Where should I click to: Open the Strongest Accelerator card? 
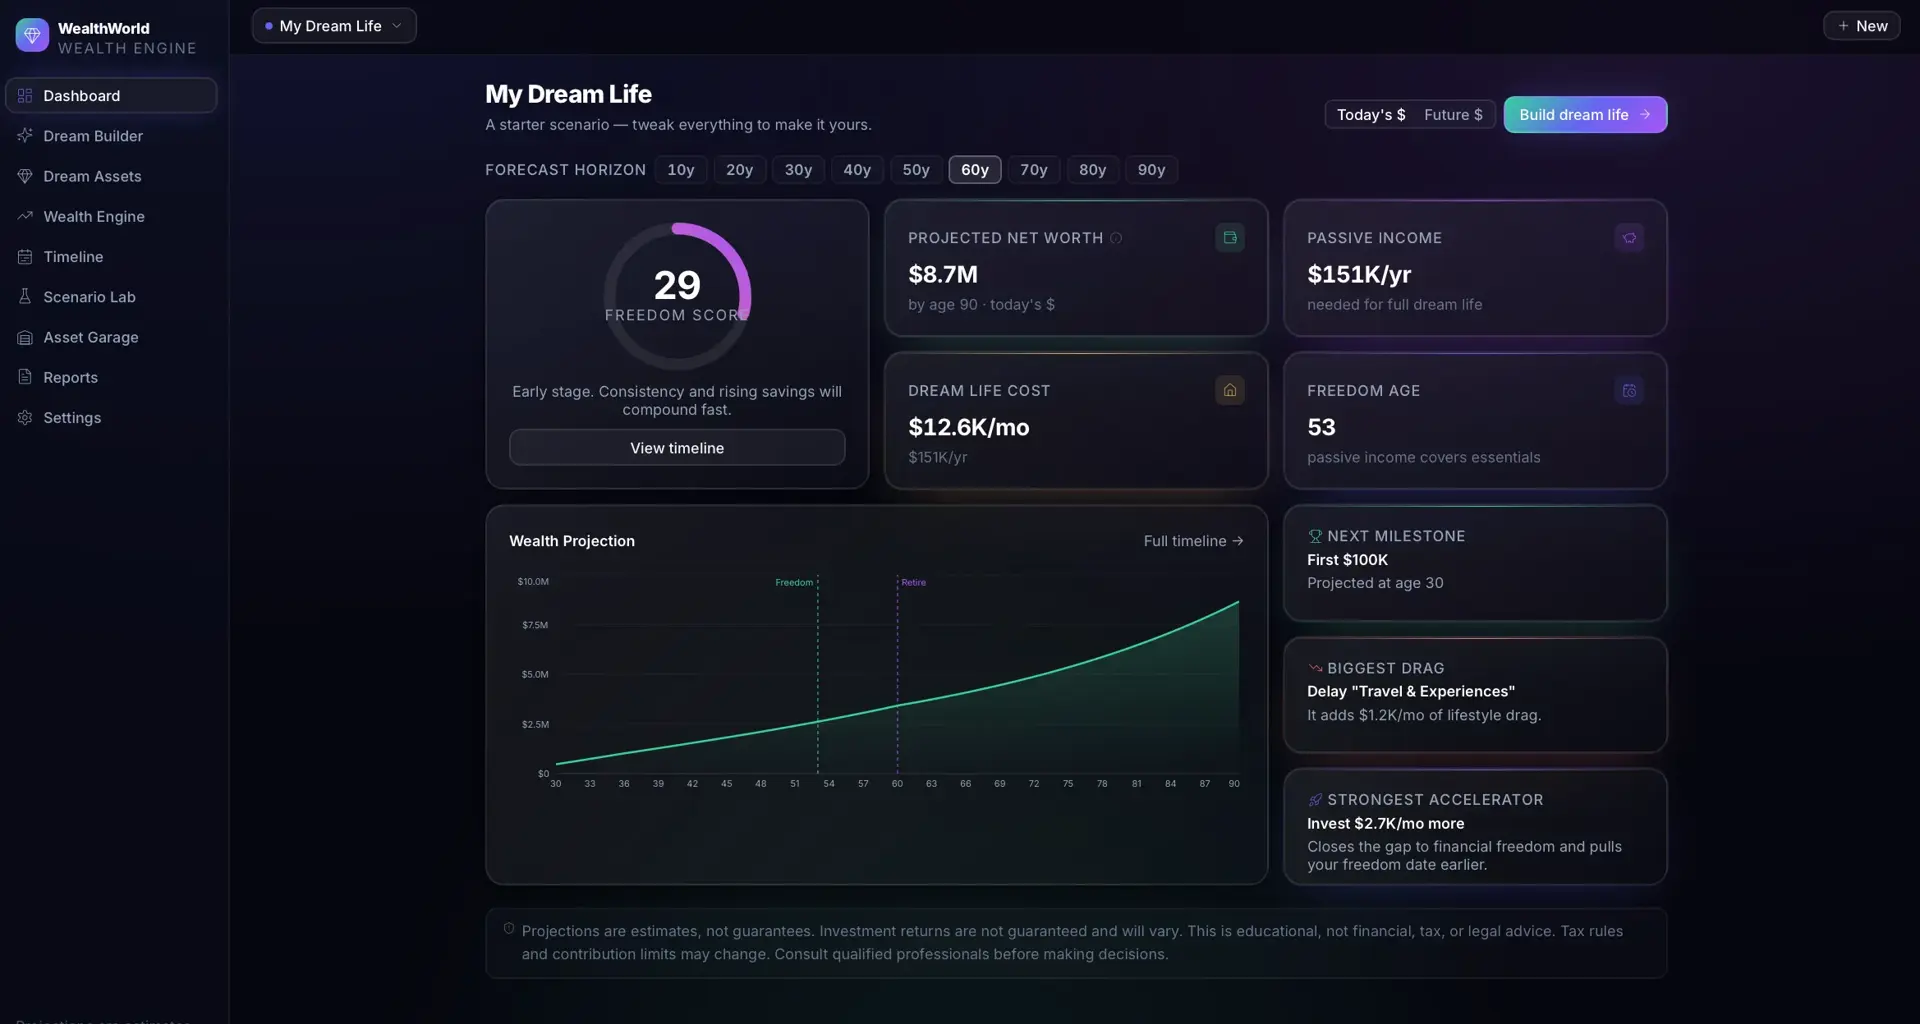coord(1475,827)
